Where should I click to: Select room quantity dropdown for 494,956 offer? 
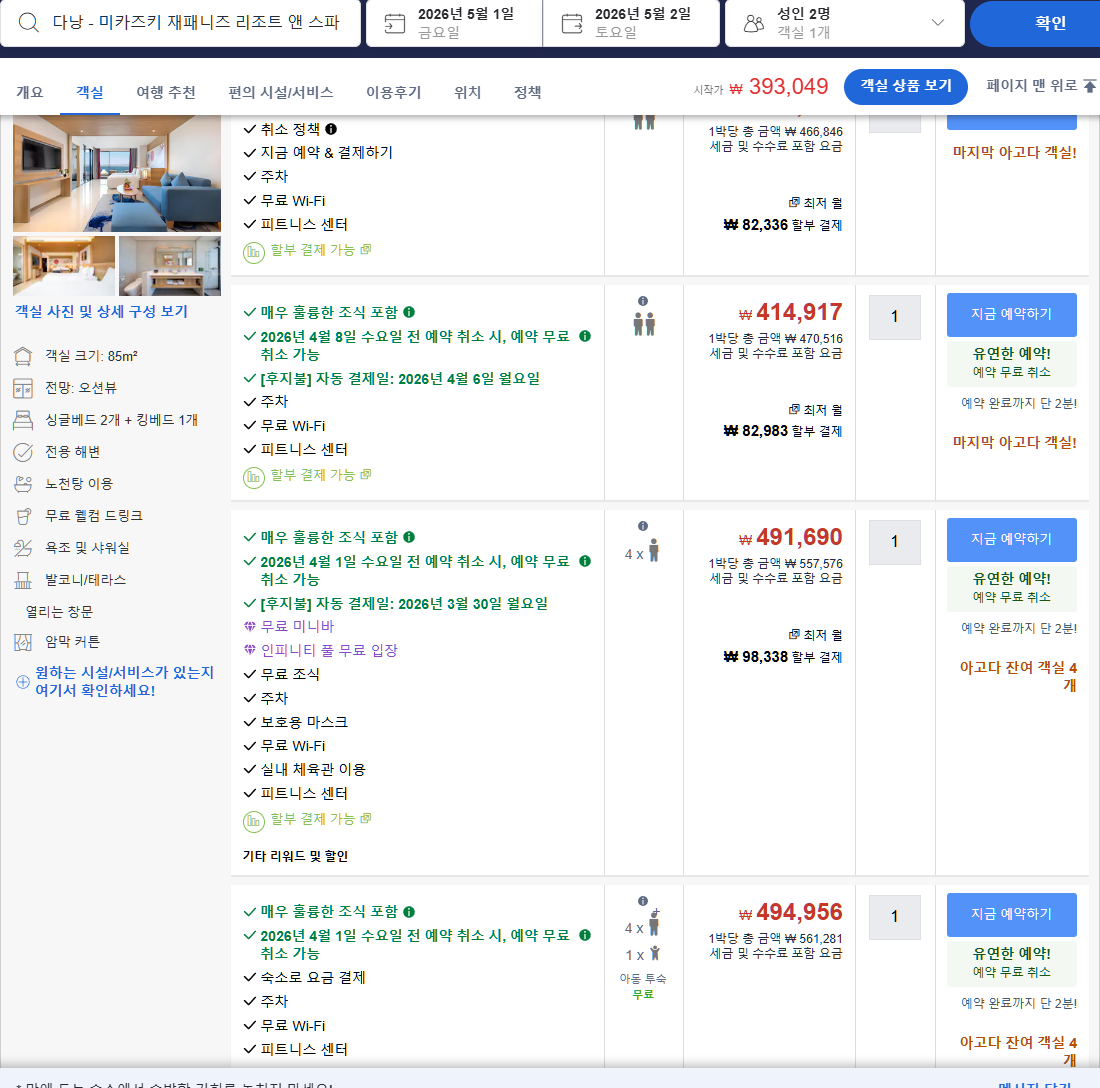coord(894,917)
